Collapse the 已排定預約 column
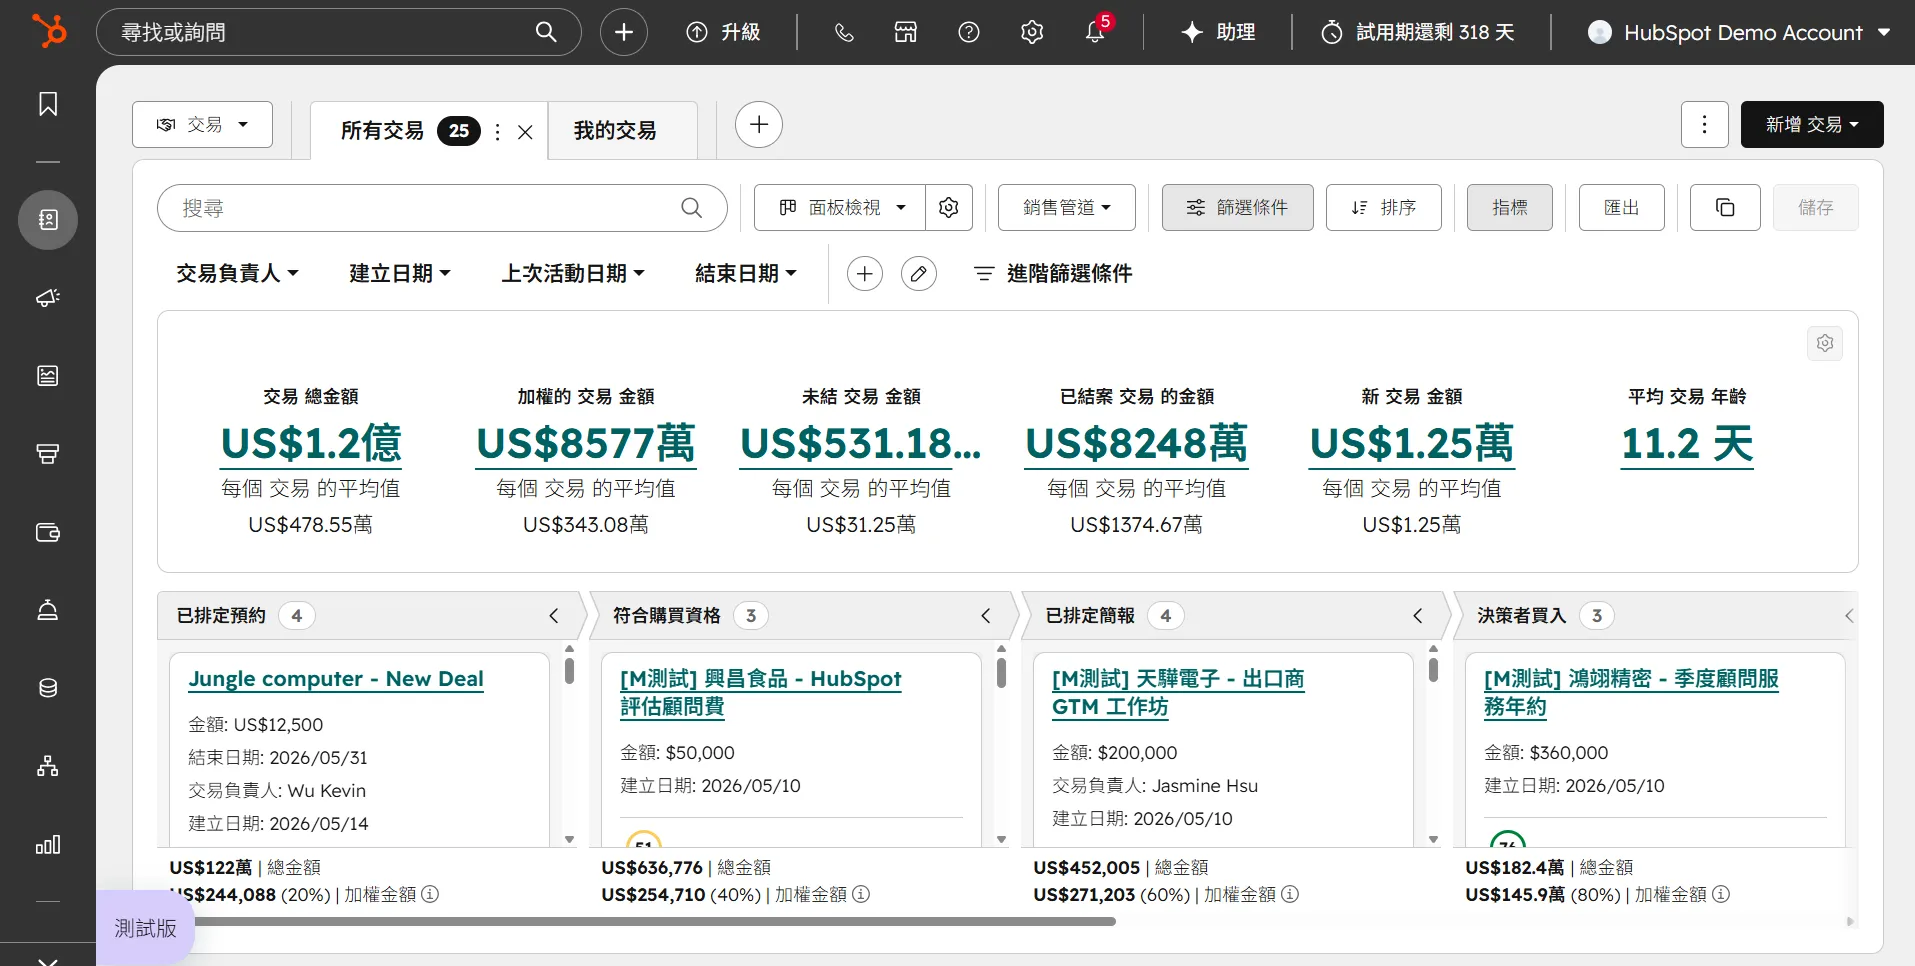The width and height of the screenshot is (1915, 966). point(554,616)
